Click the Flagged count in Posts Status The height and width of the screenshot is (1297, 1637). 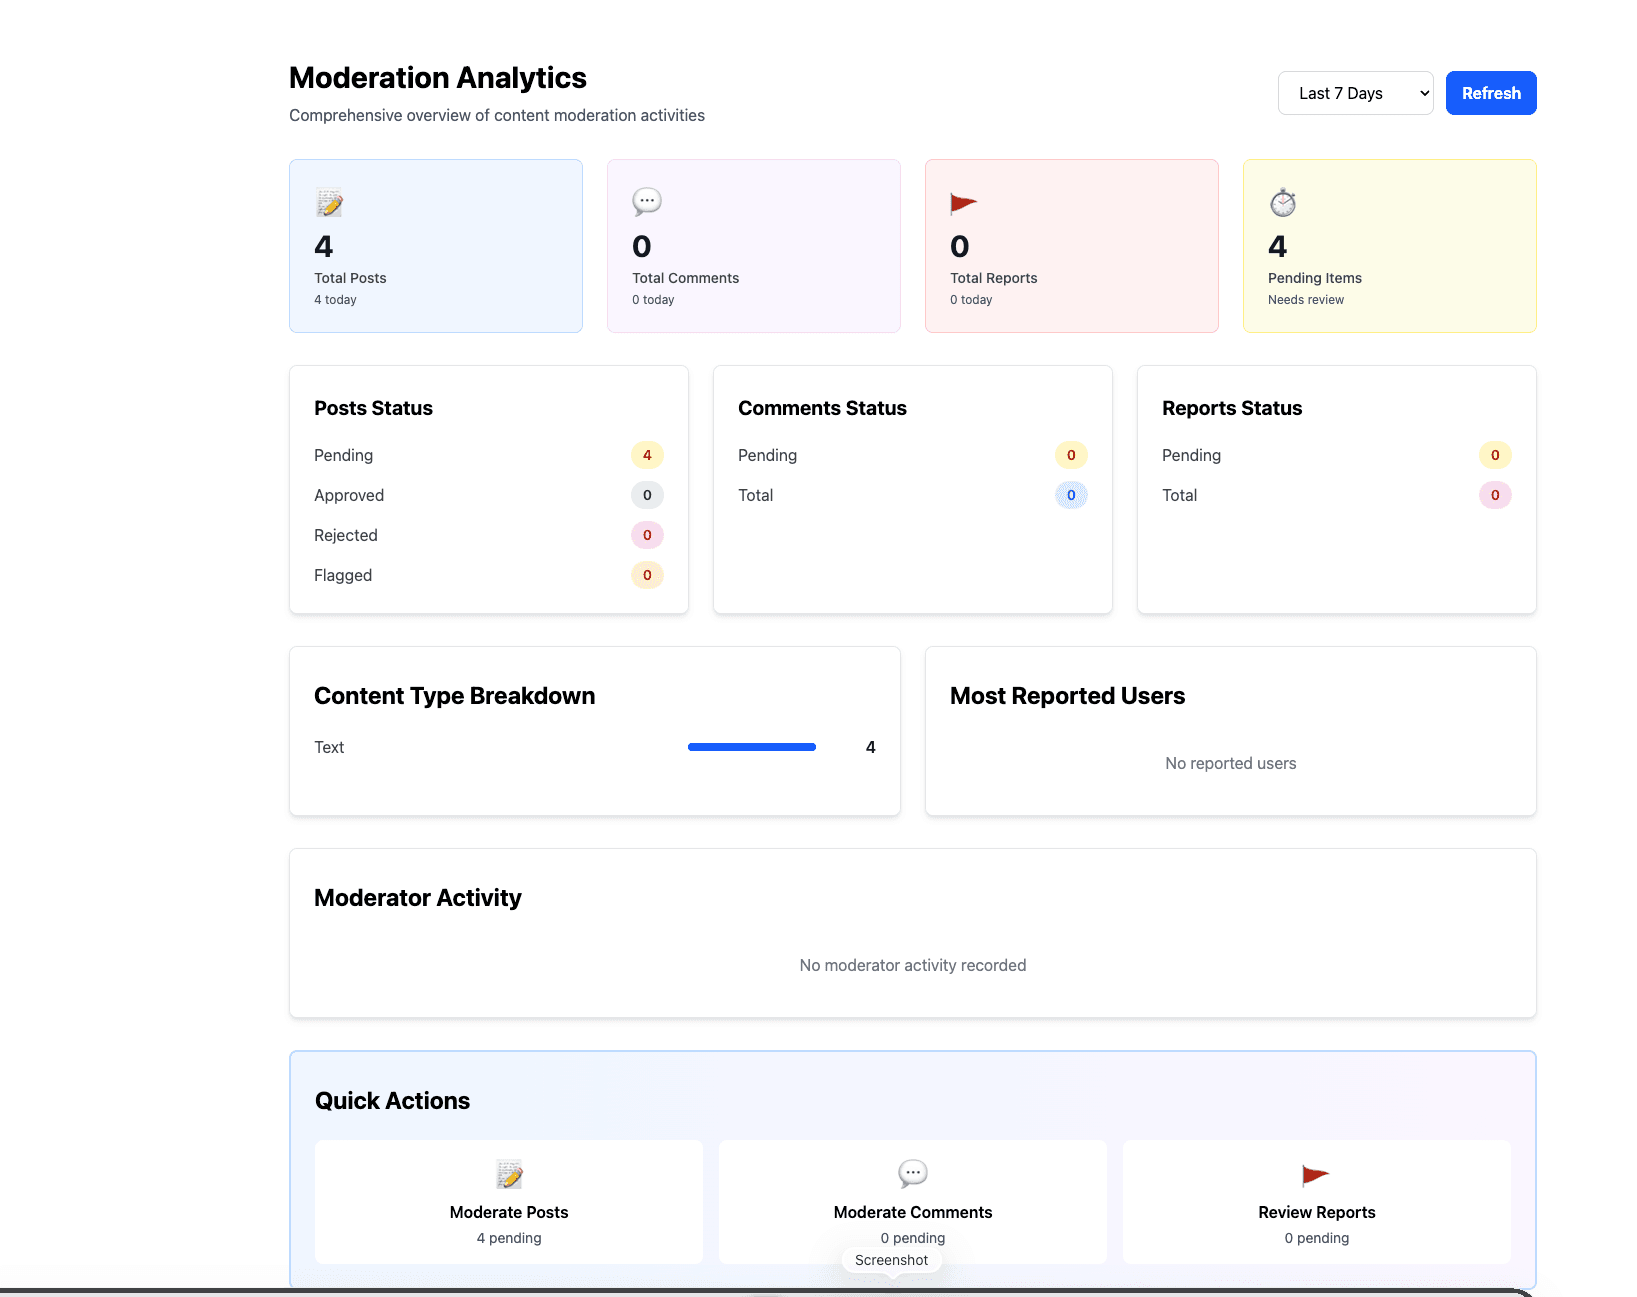pos(647,575)
